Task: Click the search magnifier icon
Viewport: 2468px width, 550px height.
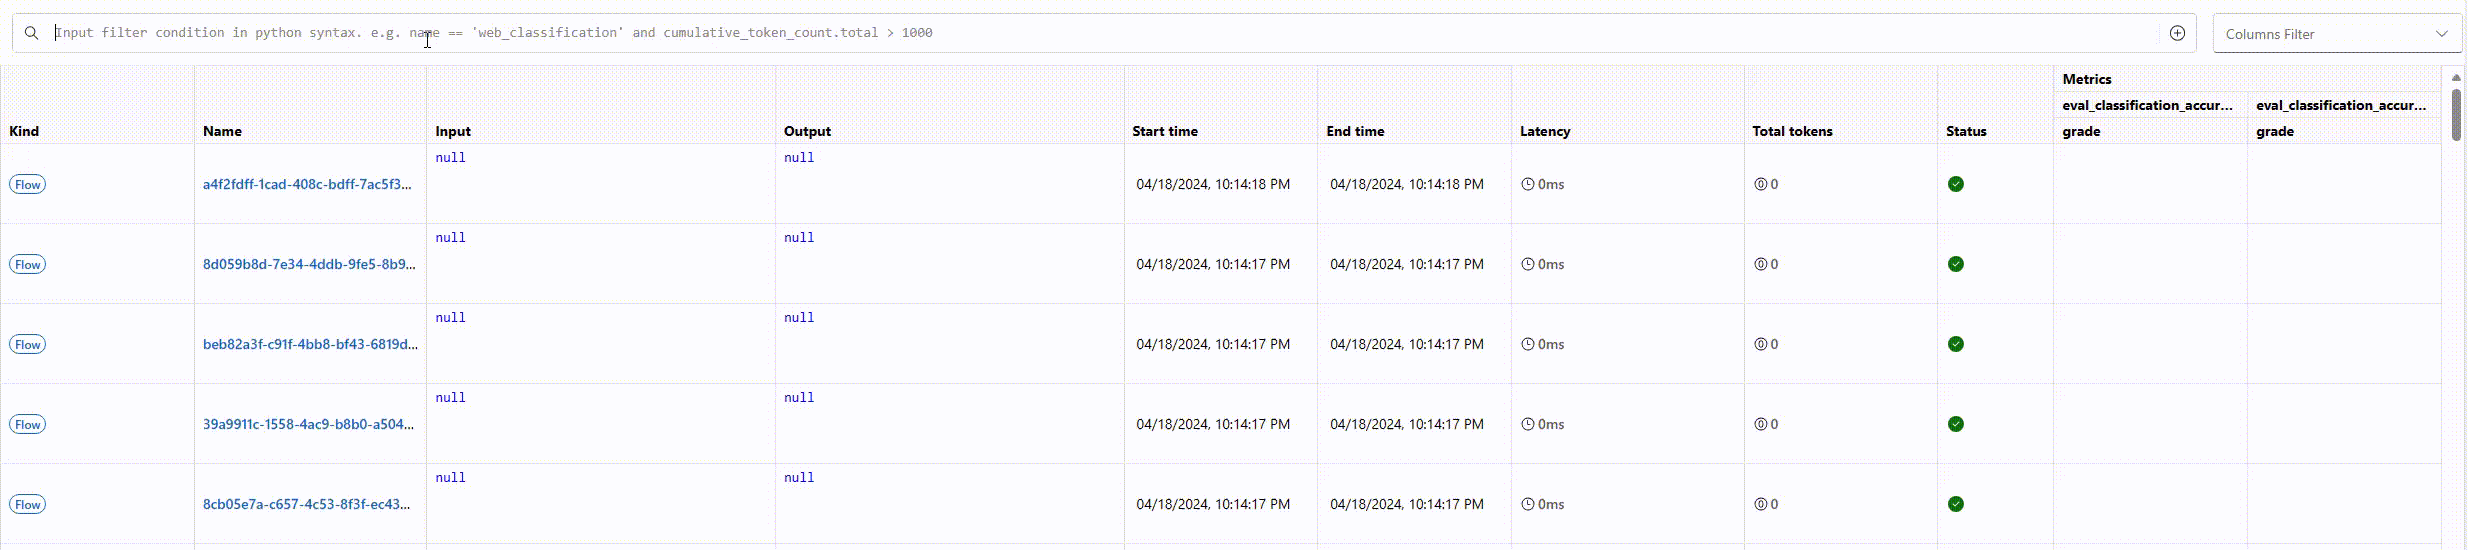Action: 32,33
